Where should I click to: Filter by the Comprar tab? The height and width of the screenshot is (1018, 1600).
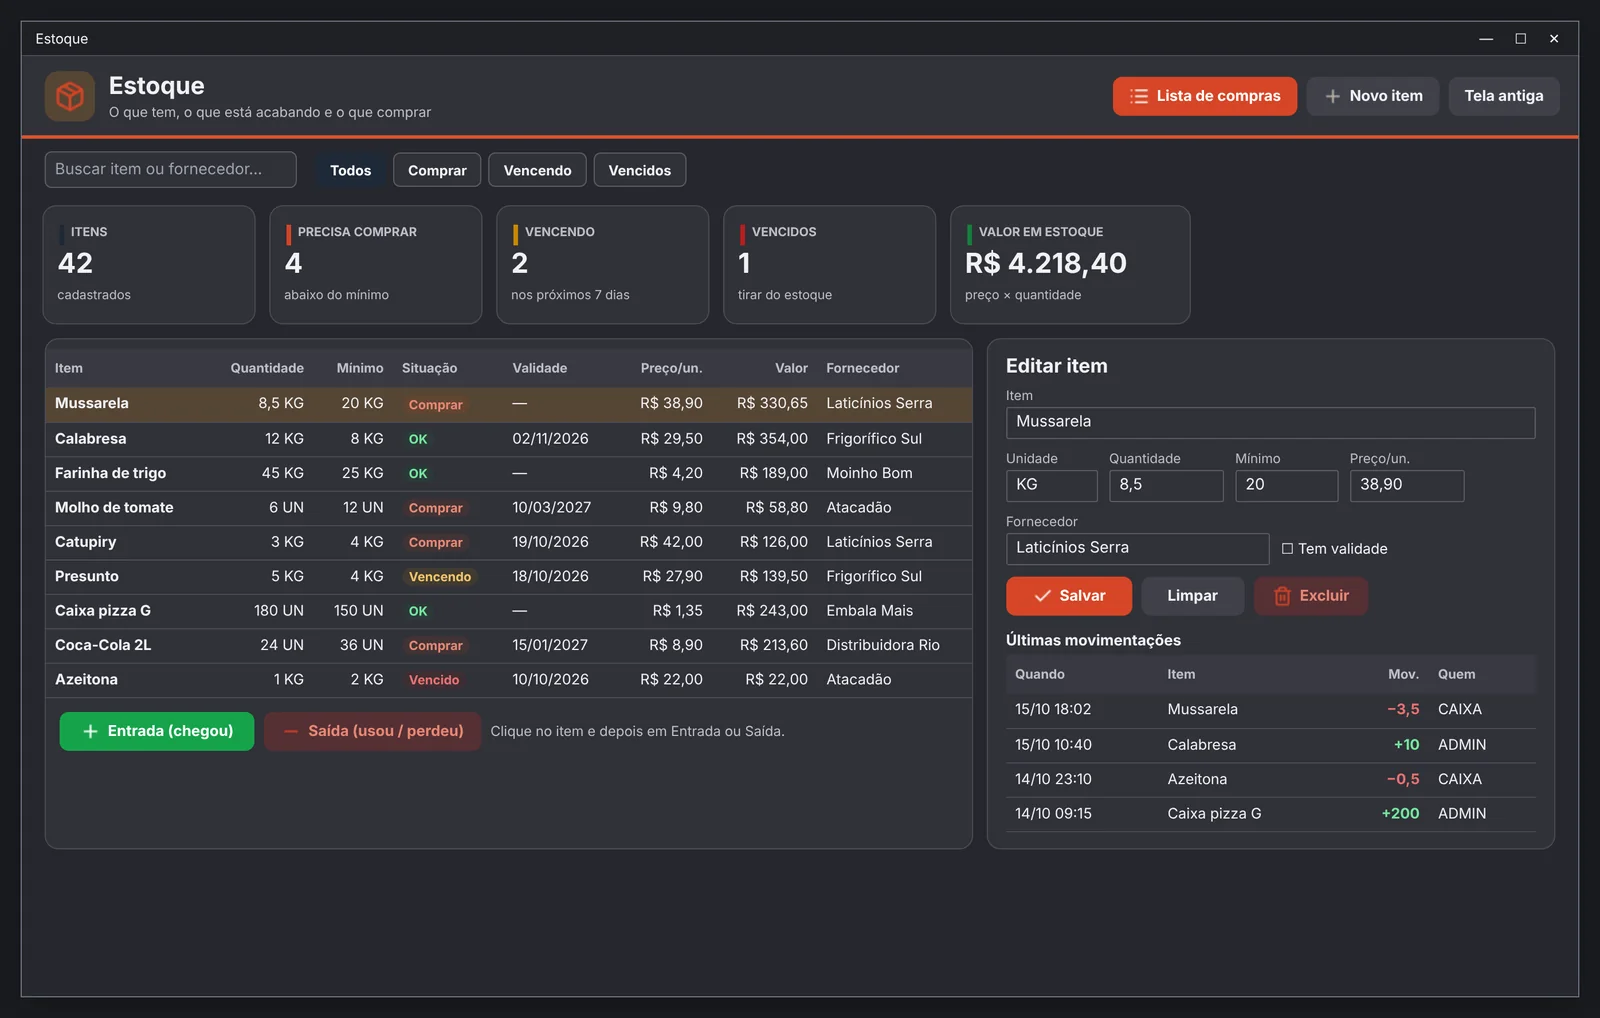(x=437, y=170)
